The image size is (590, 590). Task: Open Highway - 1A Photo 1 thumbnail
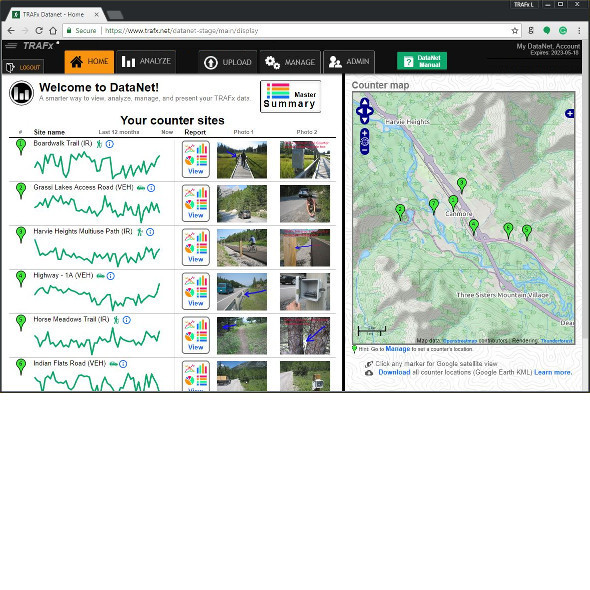(x=242, y=292)
